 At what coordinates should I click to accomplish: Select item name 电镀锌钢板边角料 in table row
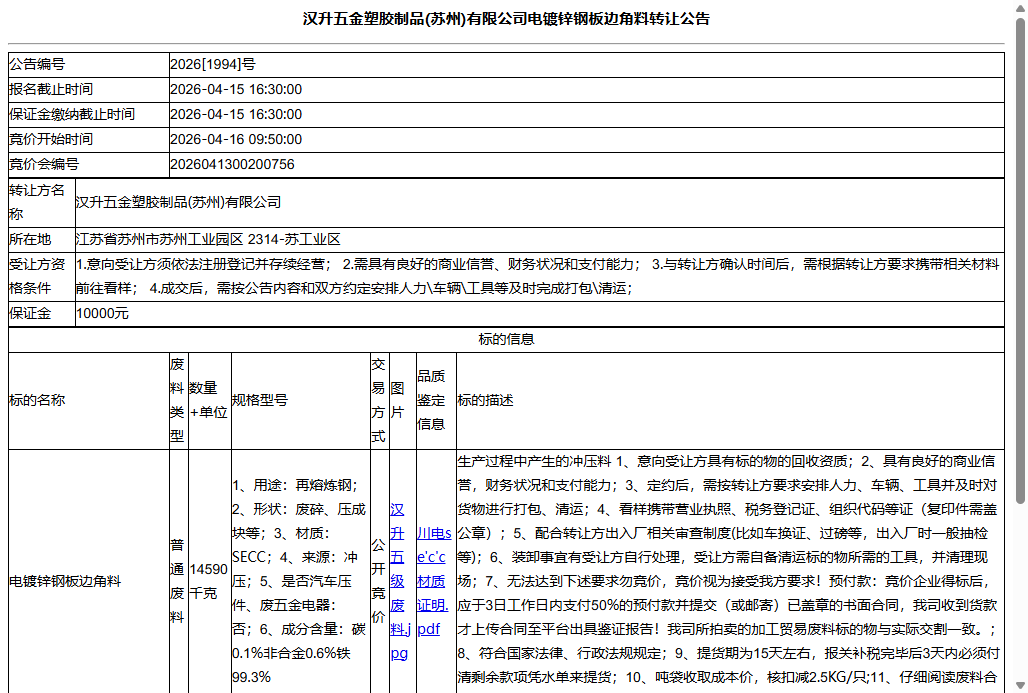click(65, 582)
